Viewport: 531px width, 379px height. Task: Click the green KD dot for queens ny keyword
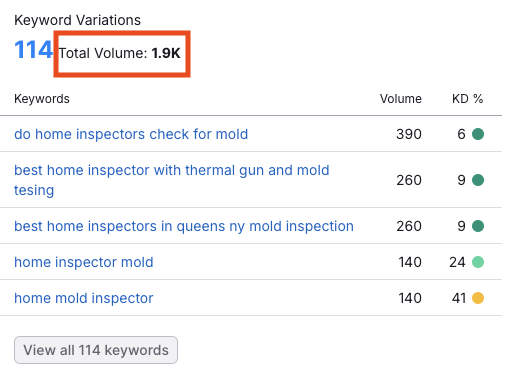tap(478, 226)
